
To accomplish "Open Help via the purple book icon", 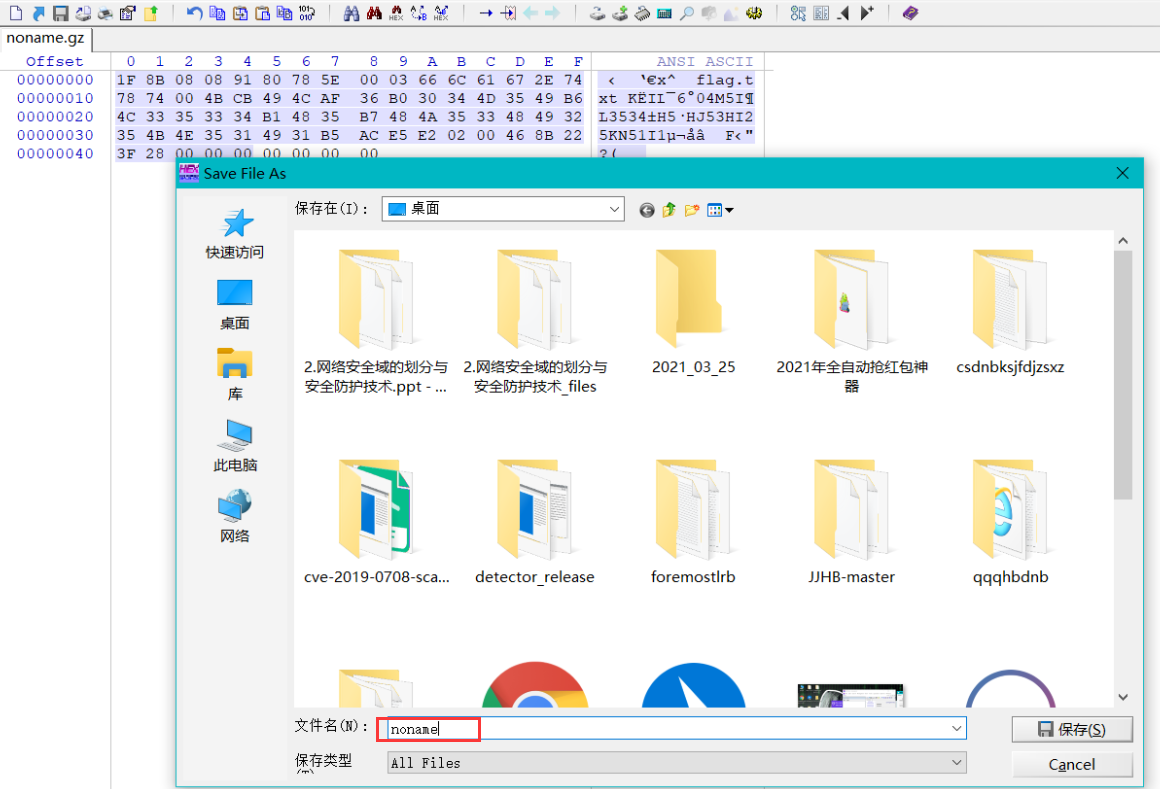I will [911, 13].
